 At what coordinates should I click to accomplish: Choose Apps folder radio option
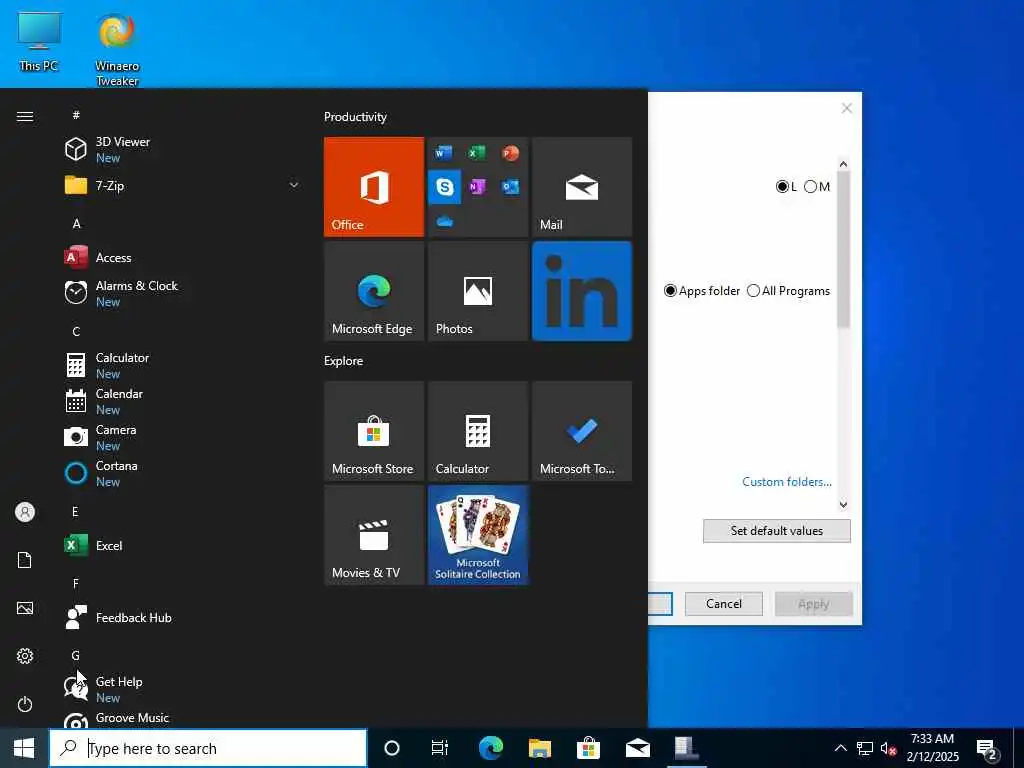(702, 291)
